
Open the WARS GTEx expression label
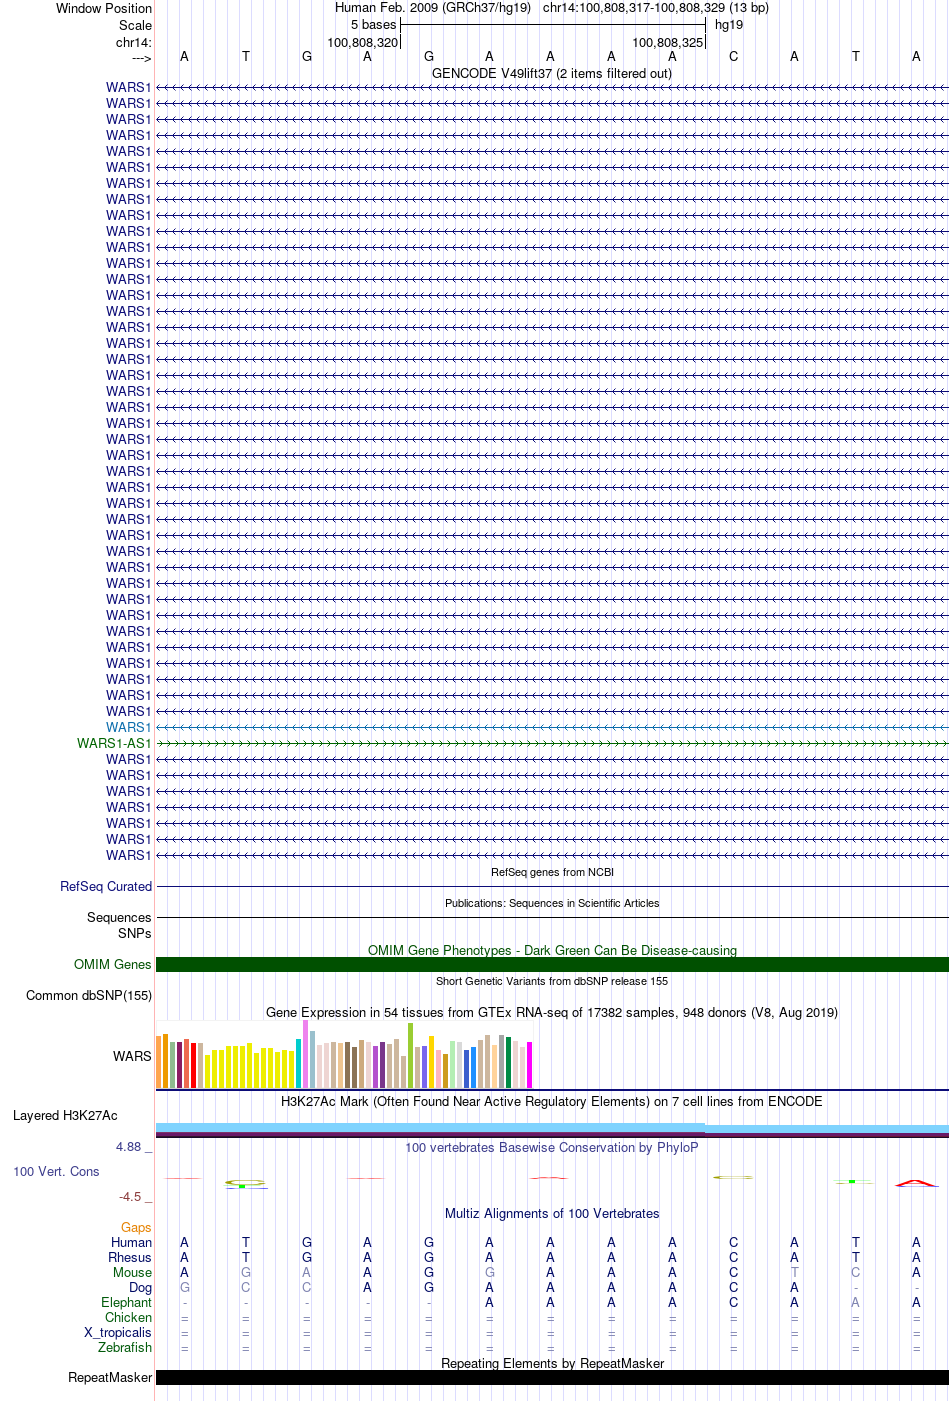(x=132, y=1056)
